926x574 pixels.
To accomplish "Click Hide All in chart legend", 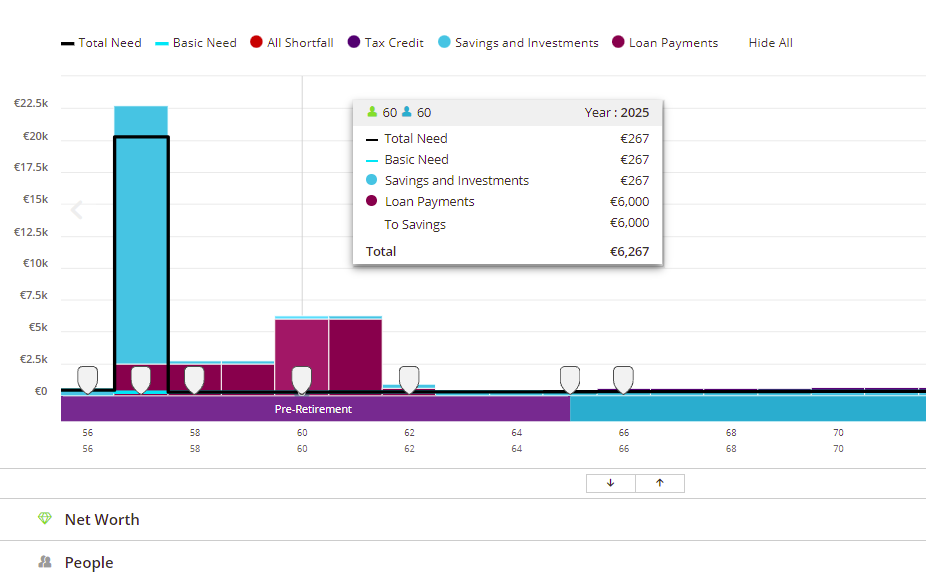I will point(771,43).
